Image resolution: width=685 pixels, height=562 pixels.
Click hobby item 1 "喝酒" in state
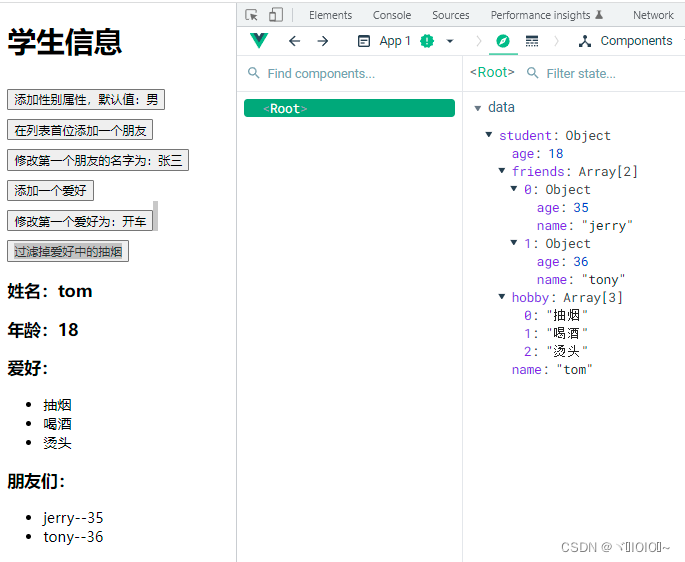[x=567, y=333]
